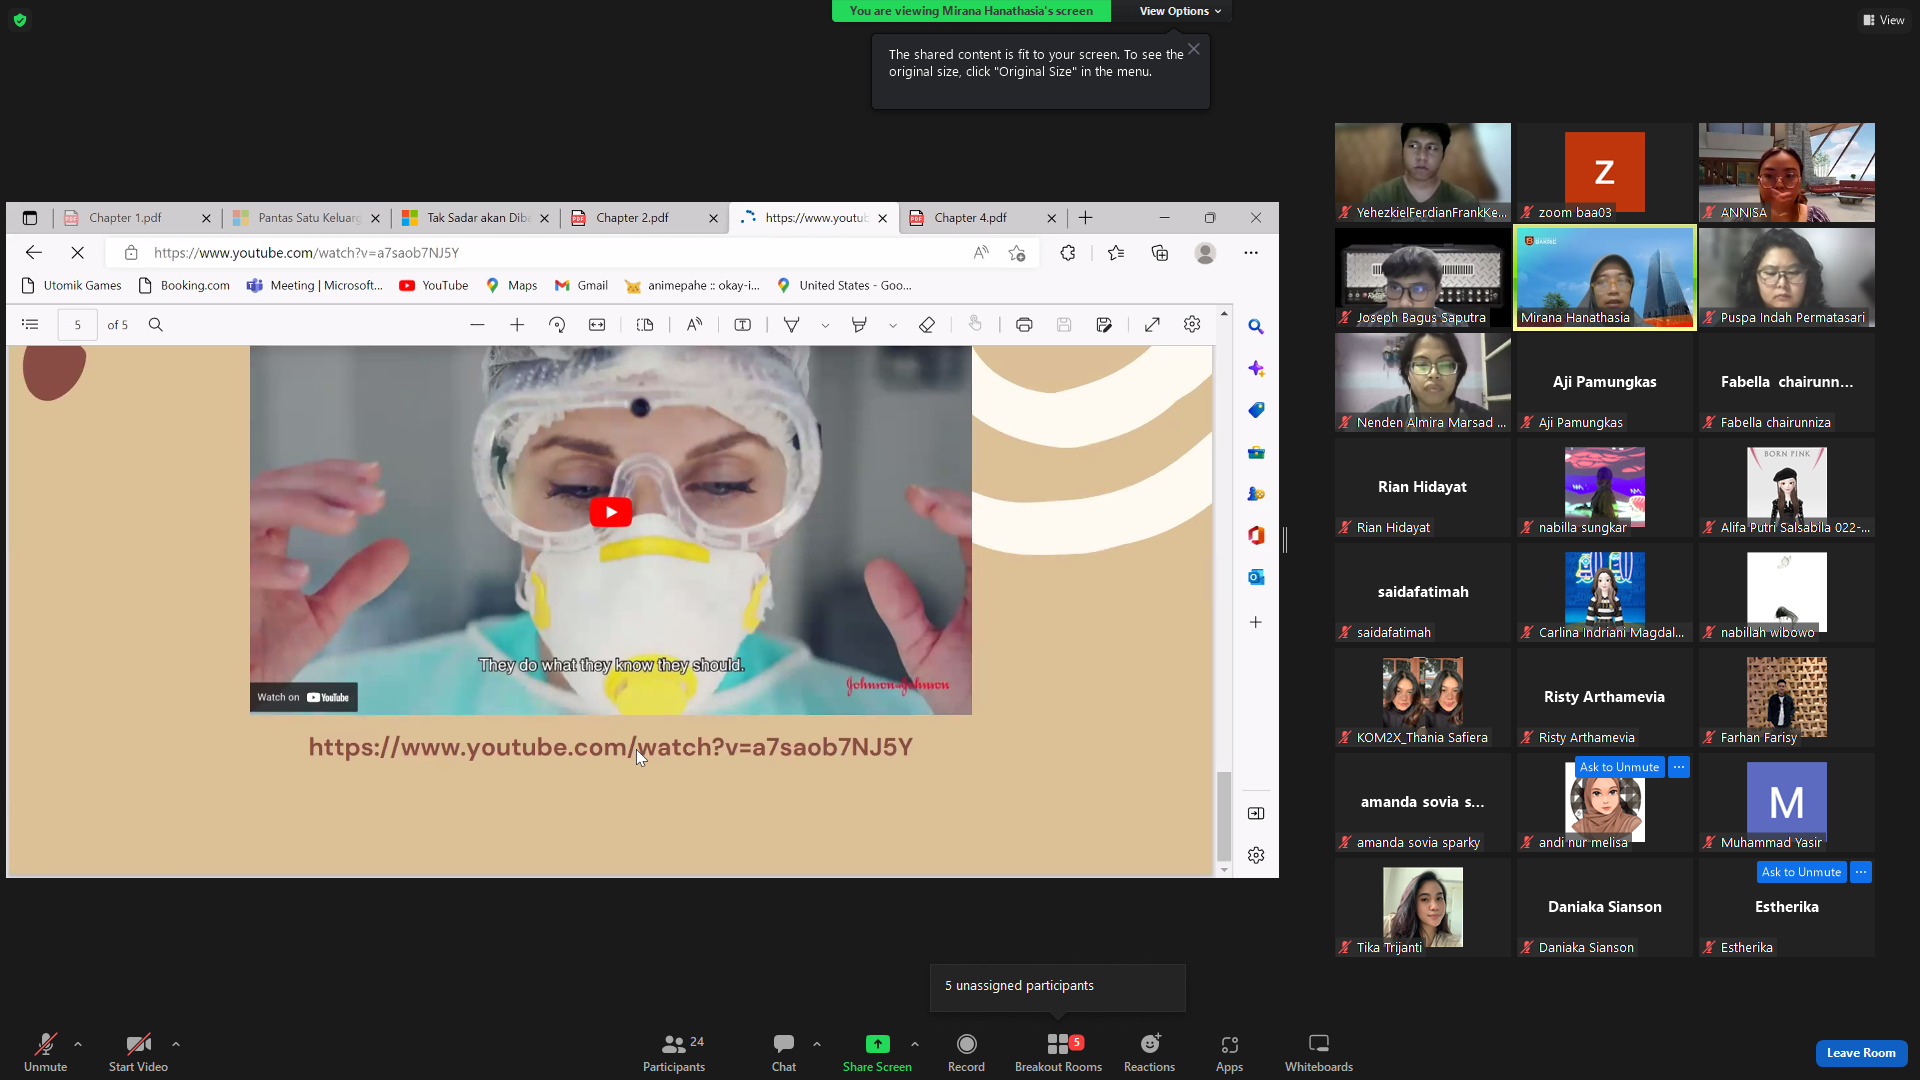This screenshot has height=1080, width=1920.
Task: Expand chat options arrow beside Chat
Action: point(817,1044)
